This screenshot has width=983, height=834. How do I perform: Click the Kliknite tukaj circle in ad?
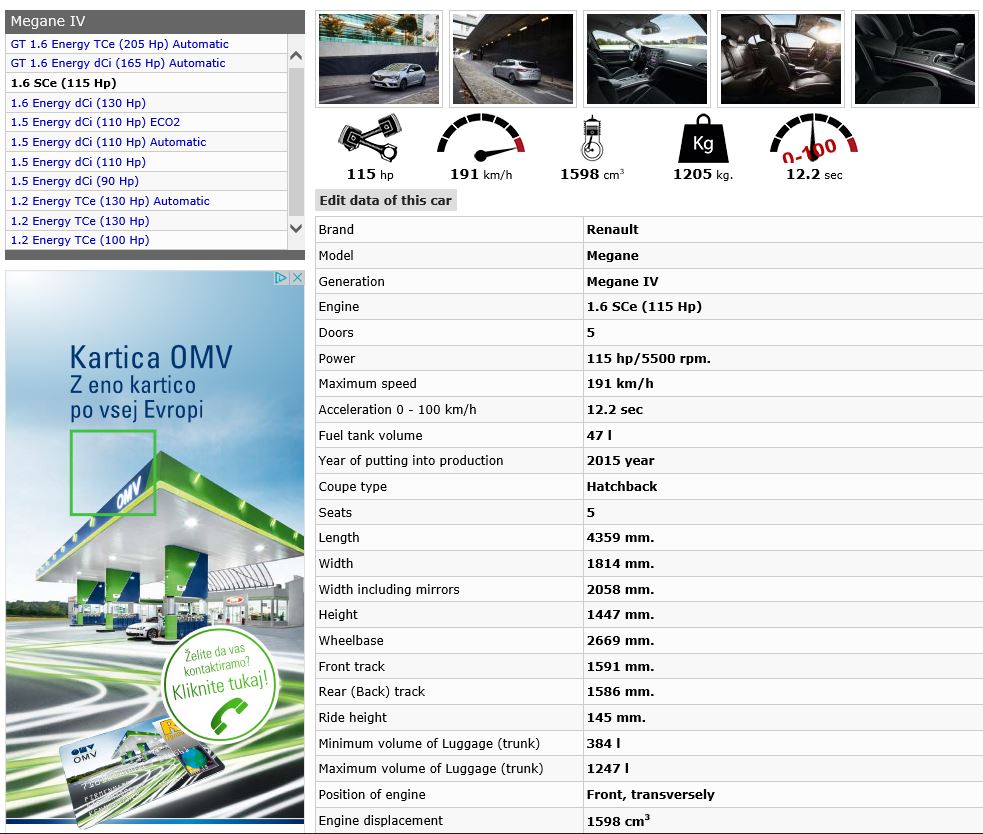[220, 685]
